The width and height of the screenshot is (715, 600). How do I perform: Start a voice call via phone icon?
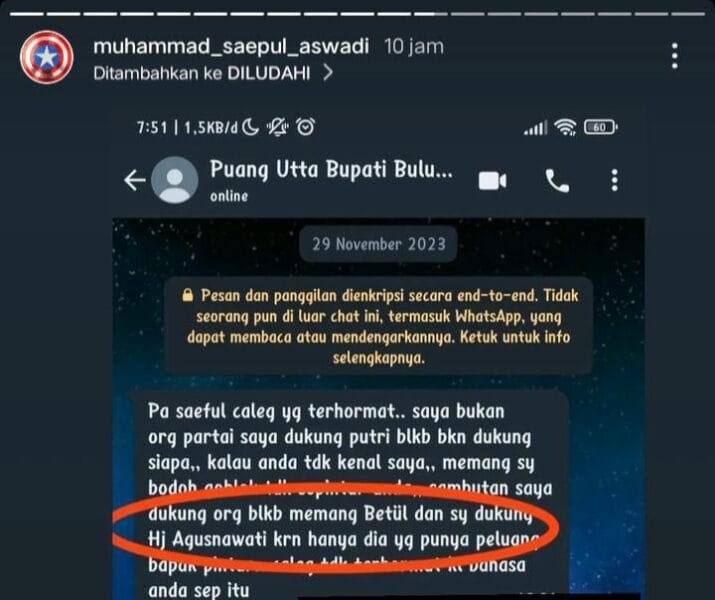pyautogui.click(x=557, y=181)
